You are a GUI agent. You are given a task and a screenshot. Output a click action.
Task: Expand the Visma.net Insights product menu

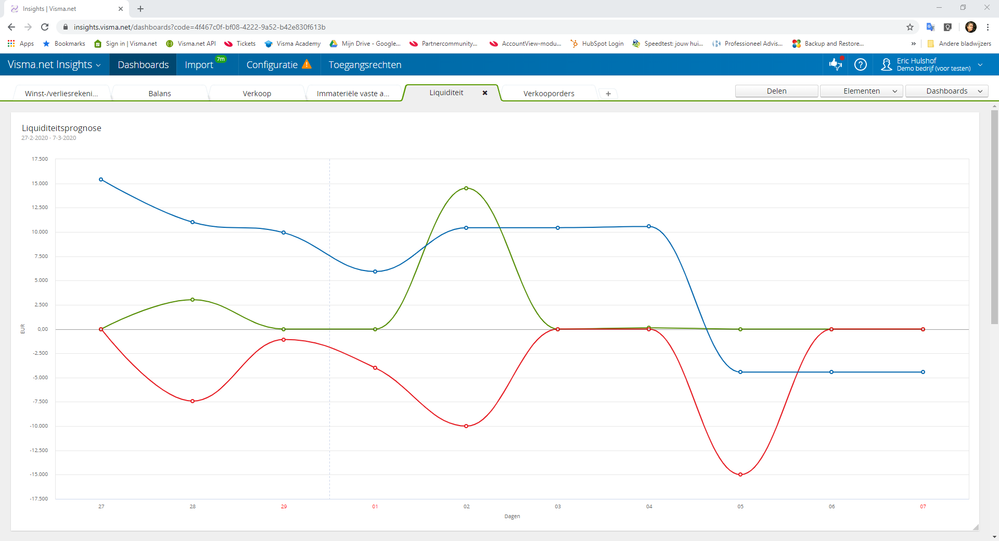point(54,64)
